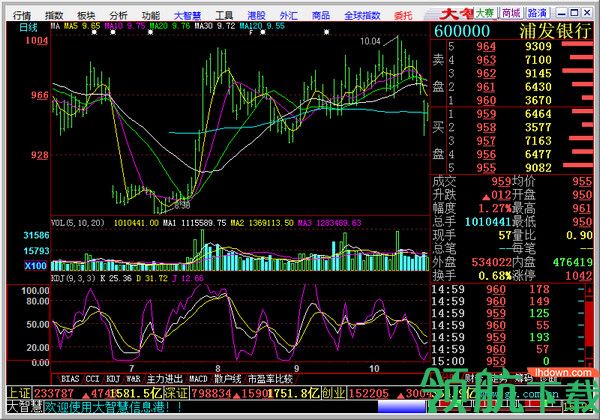Switch indicator to BIAS tab
The width and height of the screenshot is (600, 420).
pos(70,379)
